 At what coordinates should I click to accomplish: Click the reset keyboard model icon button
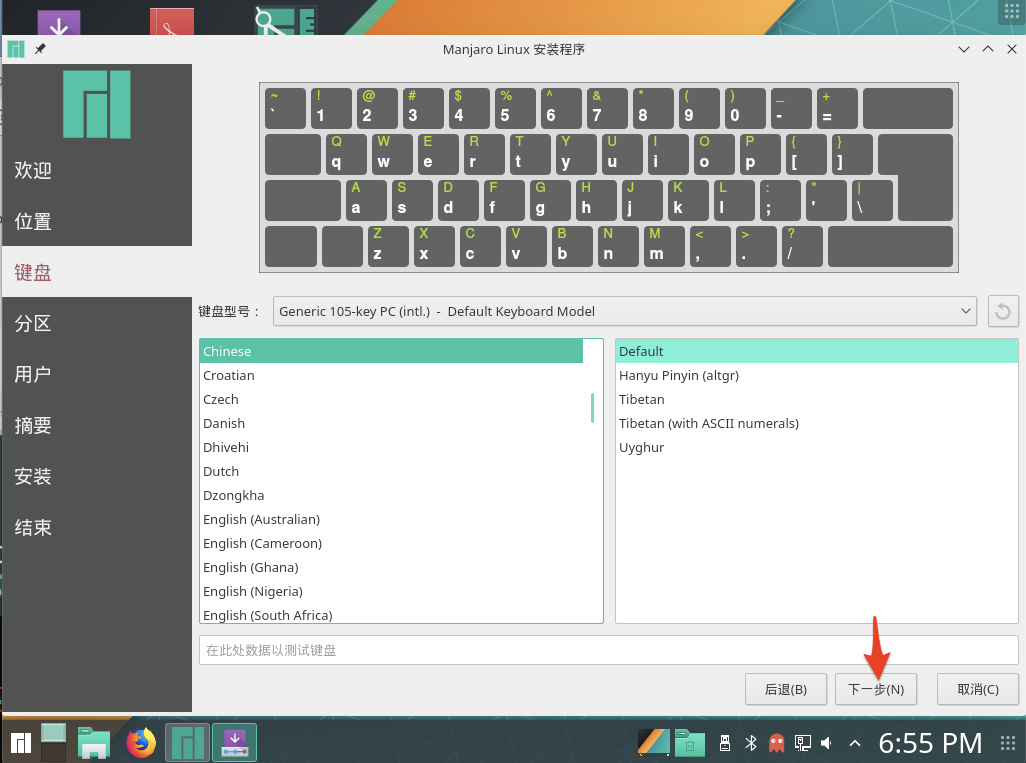tap(1002, 311)
